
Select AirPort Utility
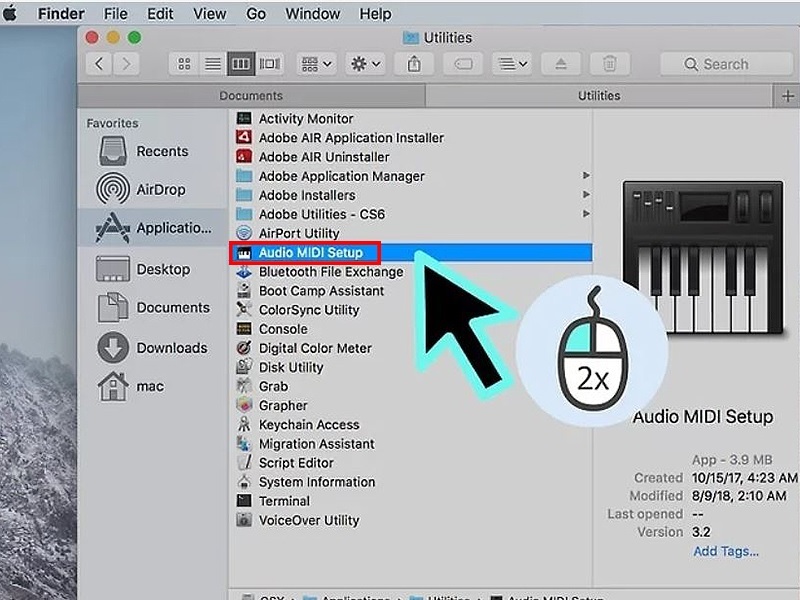click(288, 233)
